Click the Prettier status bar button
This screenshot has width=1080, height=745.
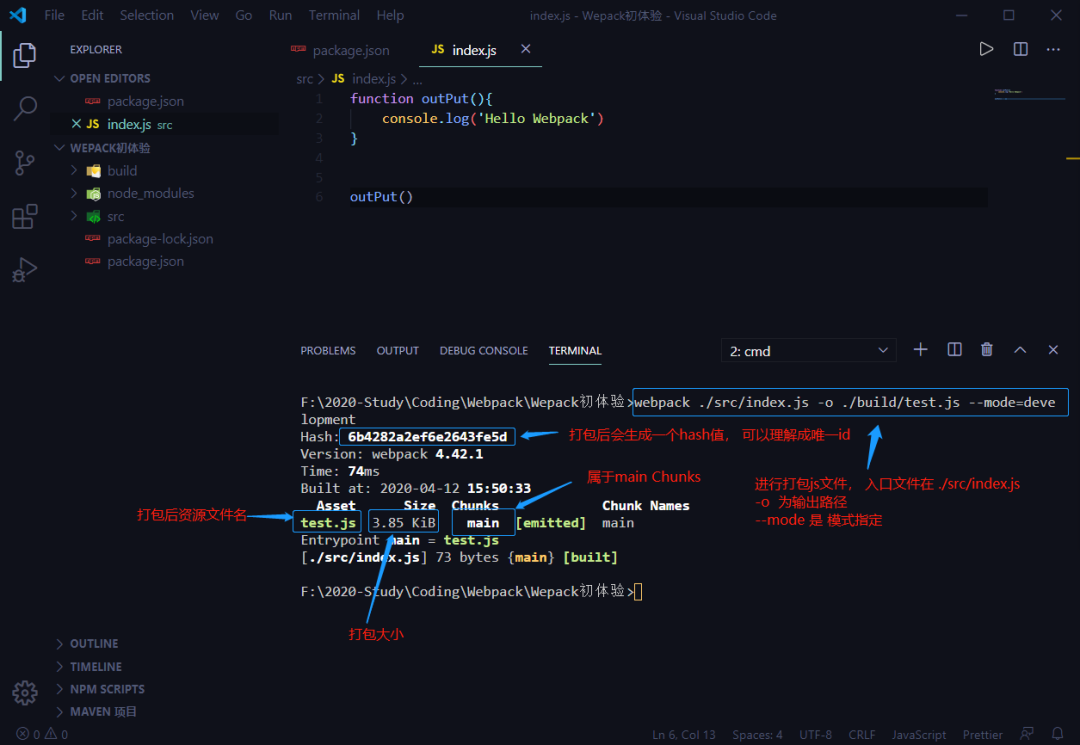point(982,735)
